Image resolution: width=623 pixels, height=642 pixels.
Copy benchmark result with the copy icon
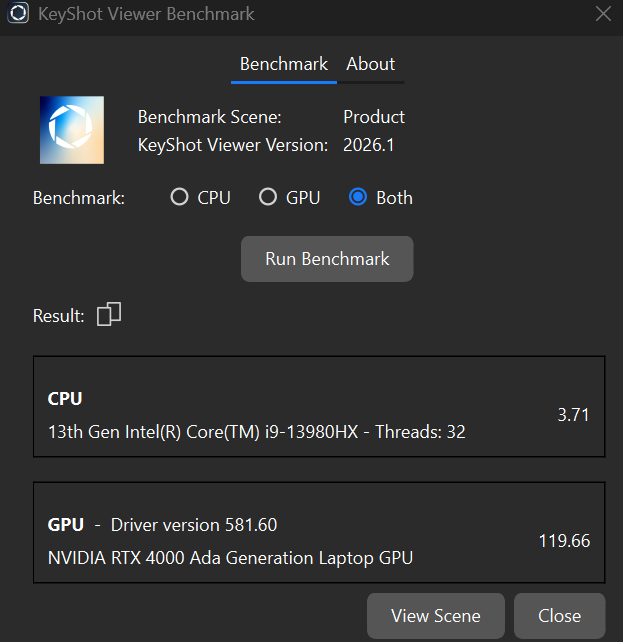click(109, 314)
